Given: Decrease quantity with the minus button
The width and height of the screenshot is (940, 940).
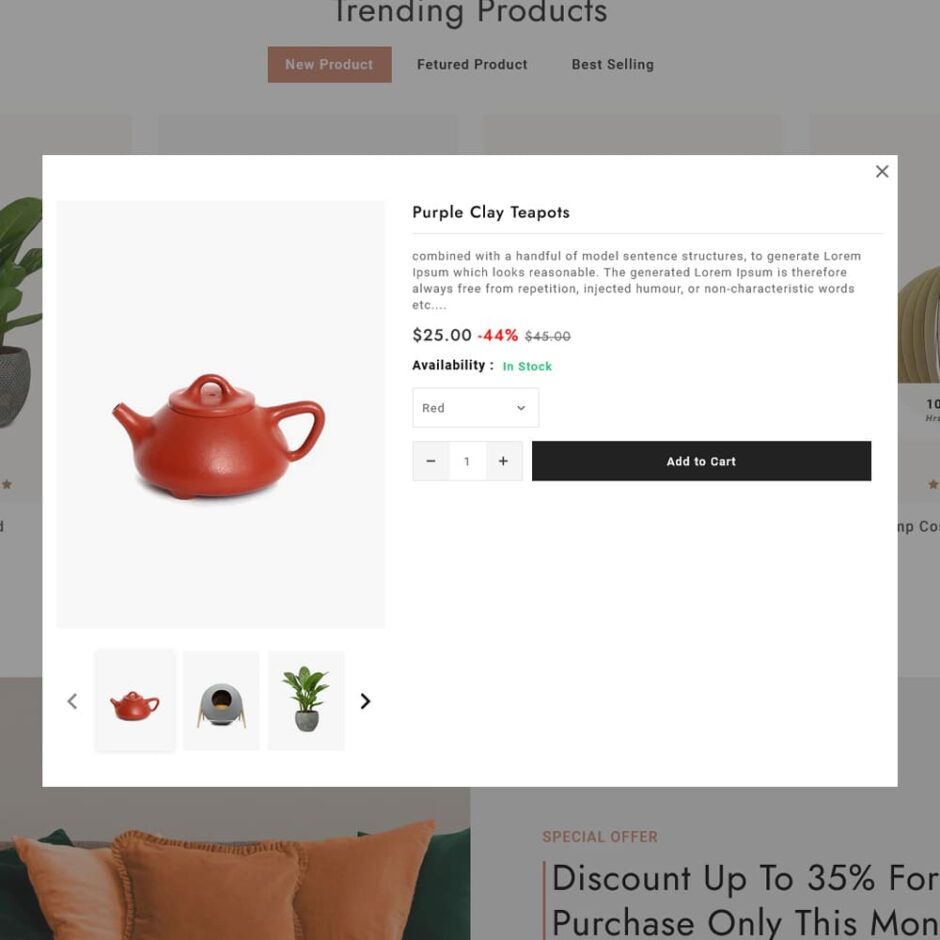Looking at the screenshot, I should coord(430,461).
